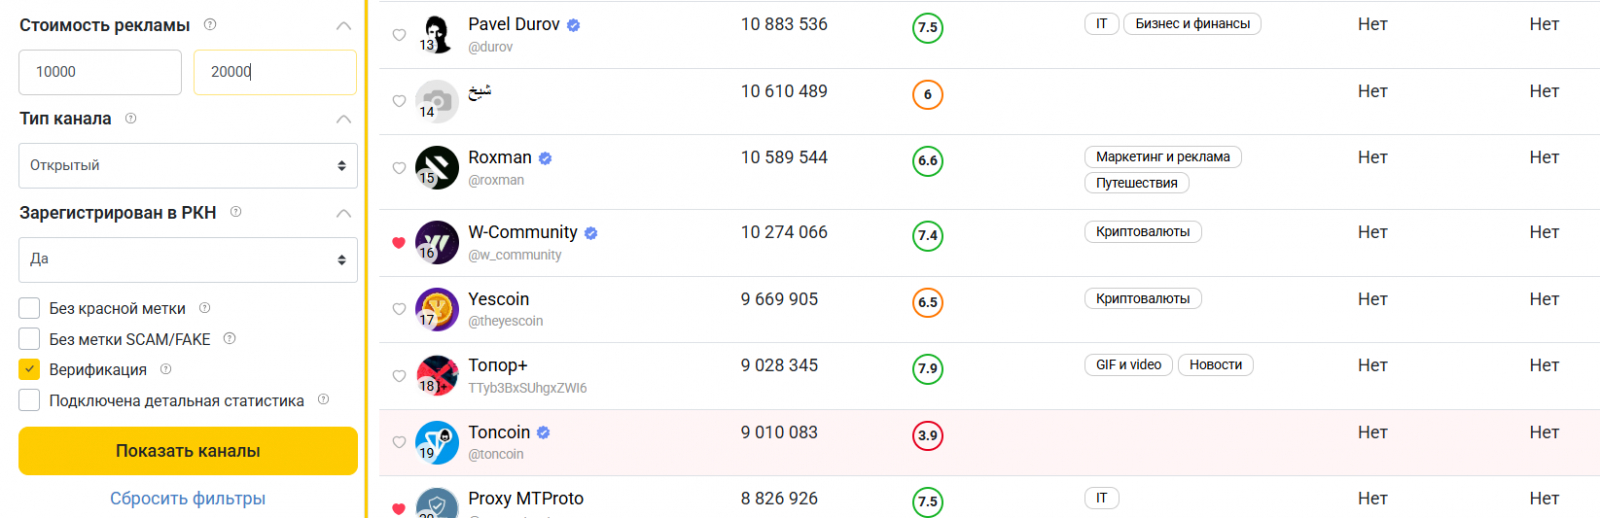The width and height of the screenshot is (1600, 518).
Task: Enable the Без красной метки checkbox
Action: click(30, 308)
